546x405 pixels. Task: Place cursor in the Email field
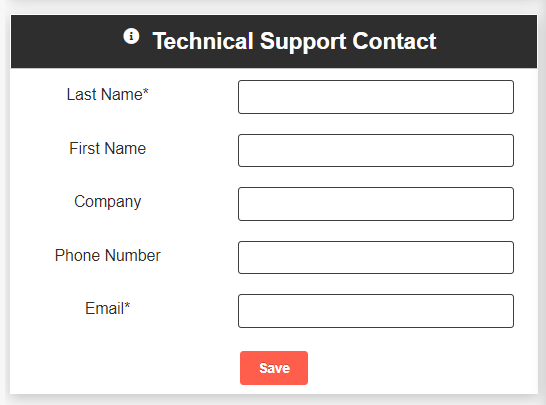376,311
